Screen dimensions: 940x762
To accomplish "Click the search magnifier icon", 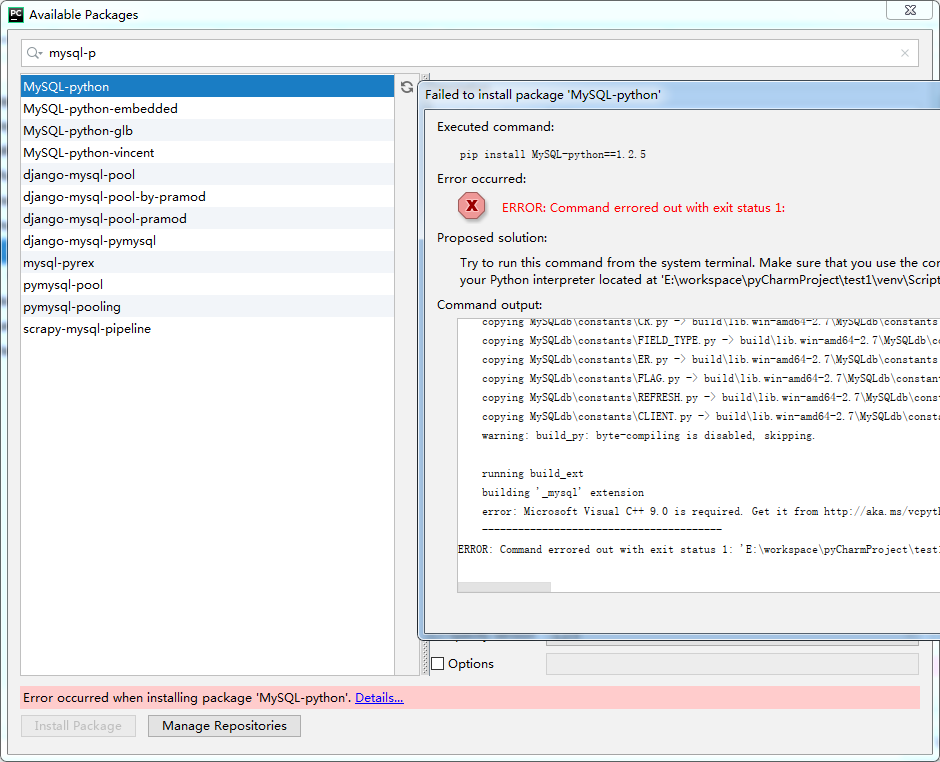I will pyautogui.click(x=34, y=53).
